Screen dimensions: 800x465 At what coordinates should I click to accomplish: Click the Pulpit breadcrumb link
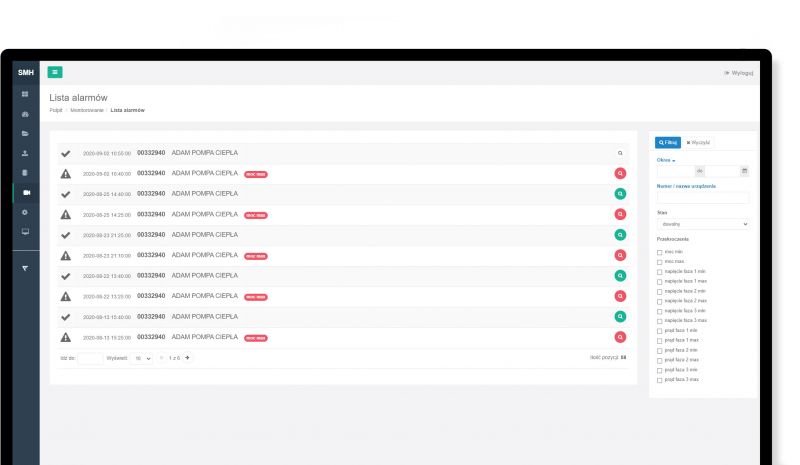click(56, 110)
